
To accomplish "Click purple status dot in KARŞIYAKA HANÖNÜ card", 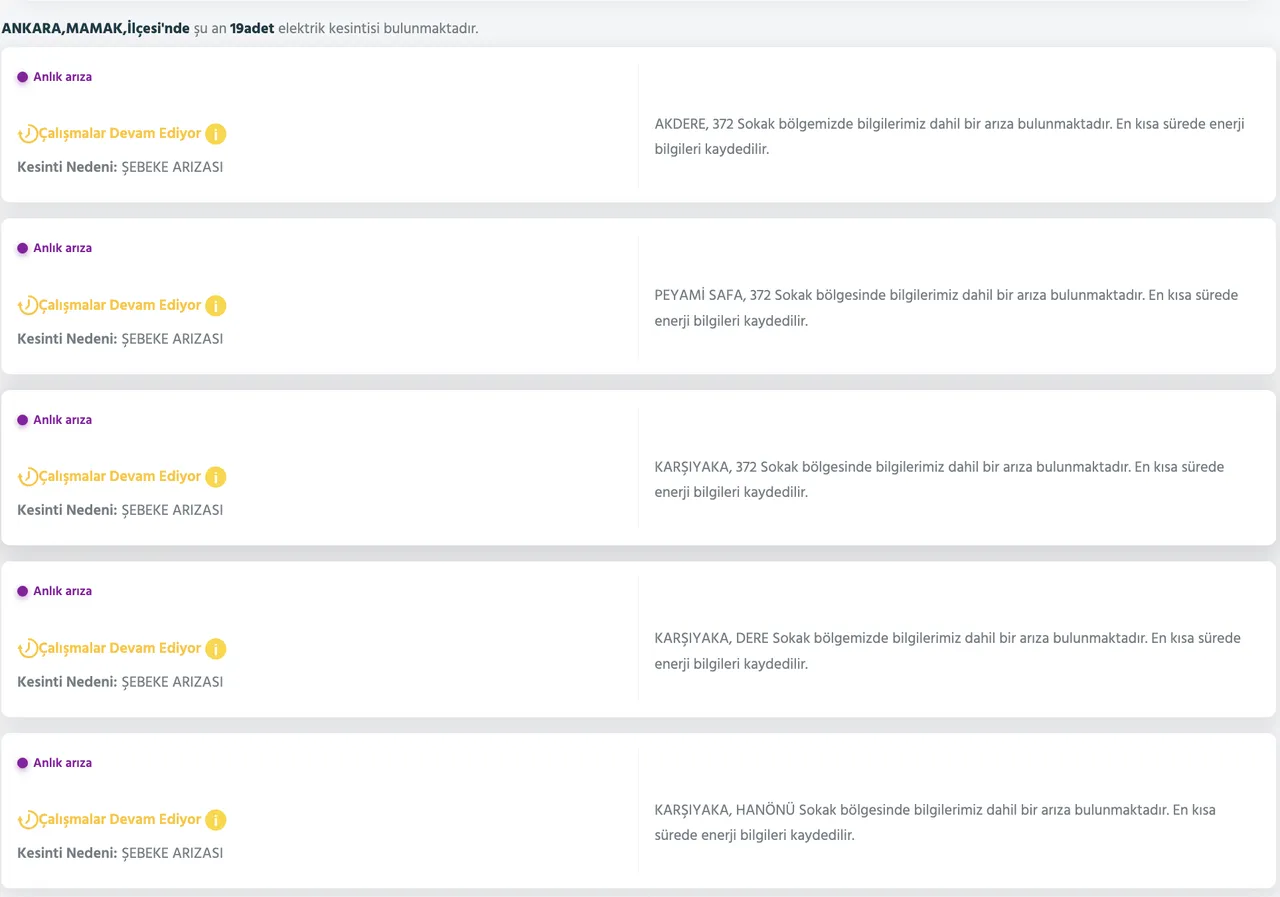I will (22, 763).
